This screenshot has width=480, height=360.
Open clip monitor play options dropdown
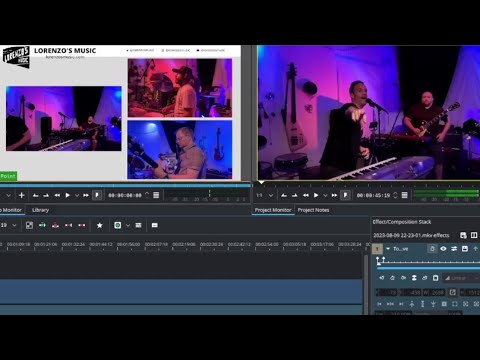pyautogui.click(x=77, y=195)
